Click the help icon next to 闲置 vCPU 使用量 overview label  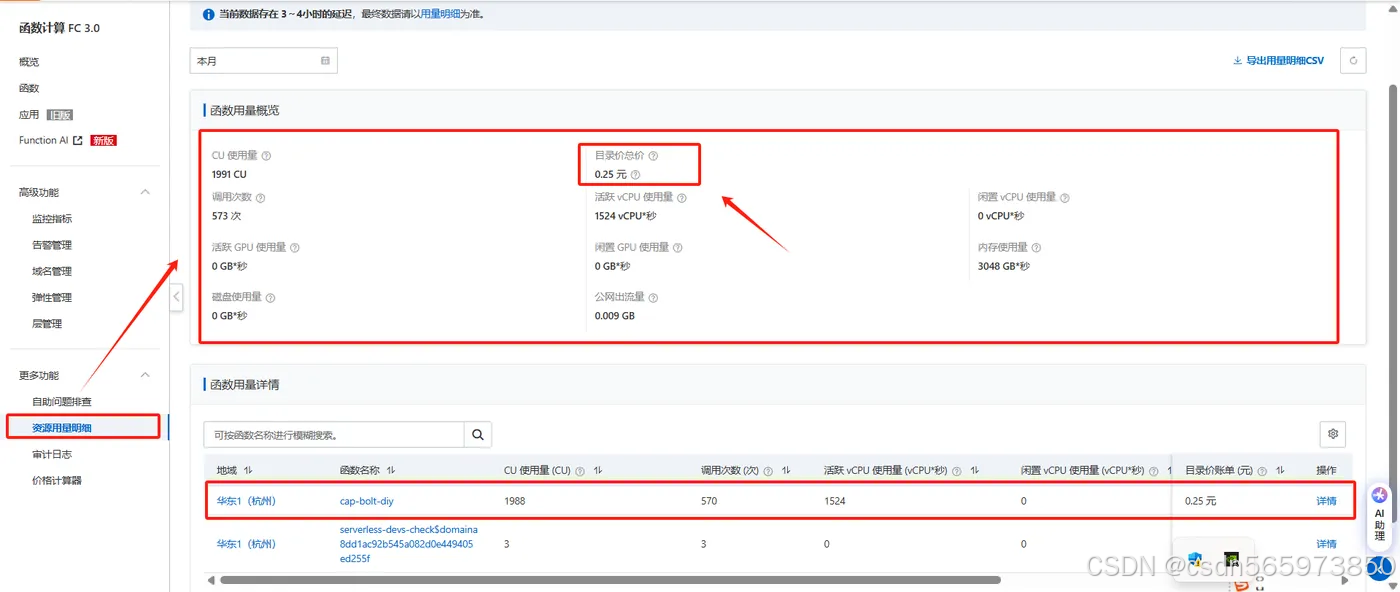1066,198
